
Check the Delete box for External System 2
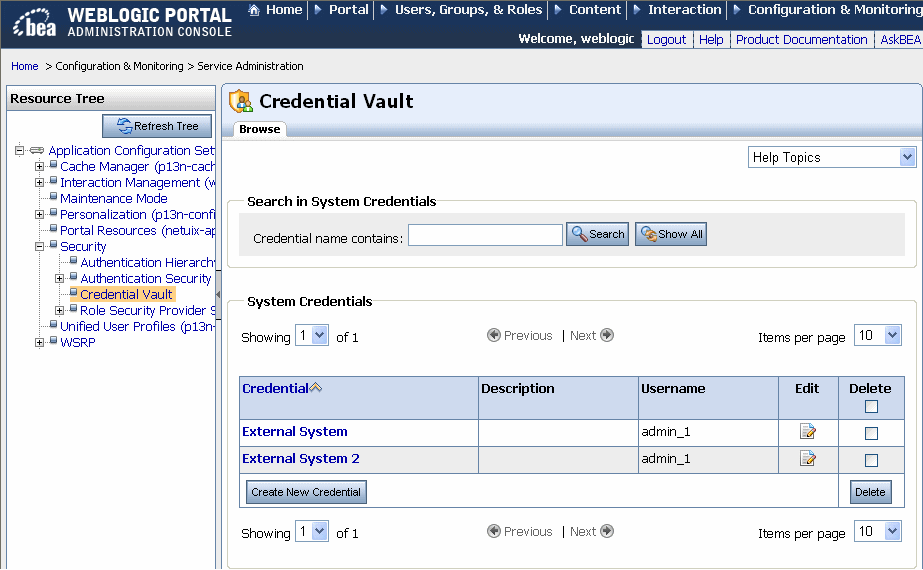click(x=871, y=460)
